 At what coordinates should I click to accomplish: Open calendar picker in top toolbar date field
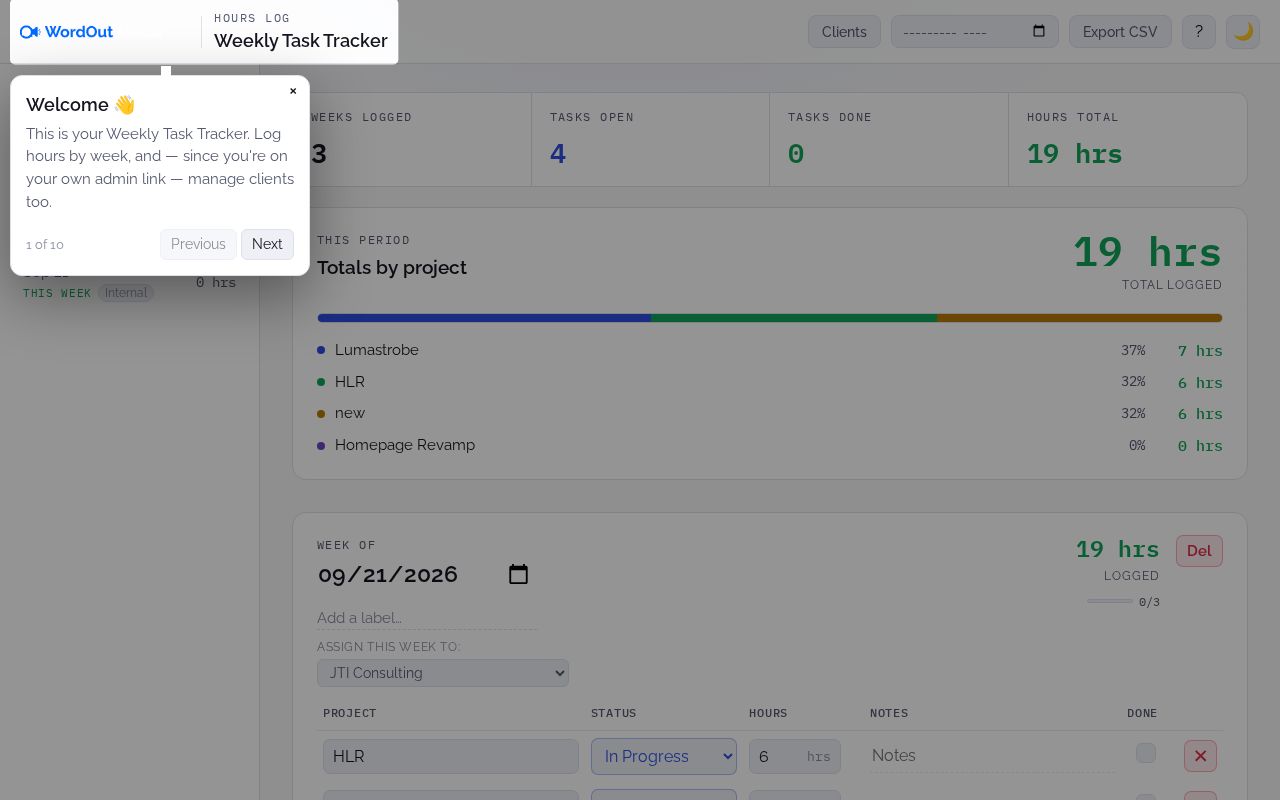(1039, 31)
